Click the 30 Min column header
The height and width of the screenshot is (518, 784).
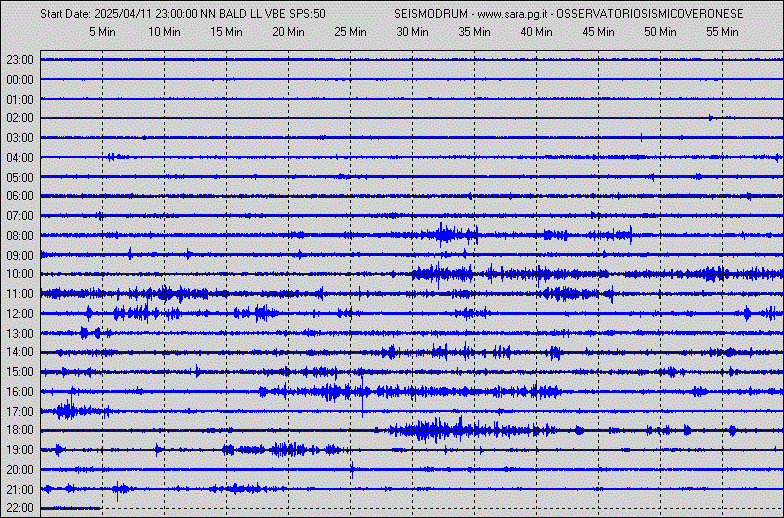[x=412, y=32]
